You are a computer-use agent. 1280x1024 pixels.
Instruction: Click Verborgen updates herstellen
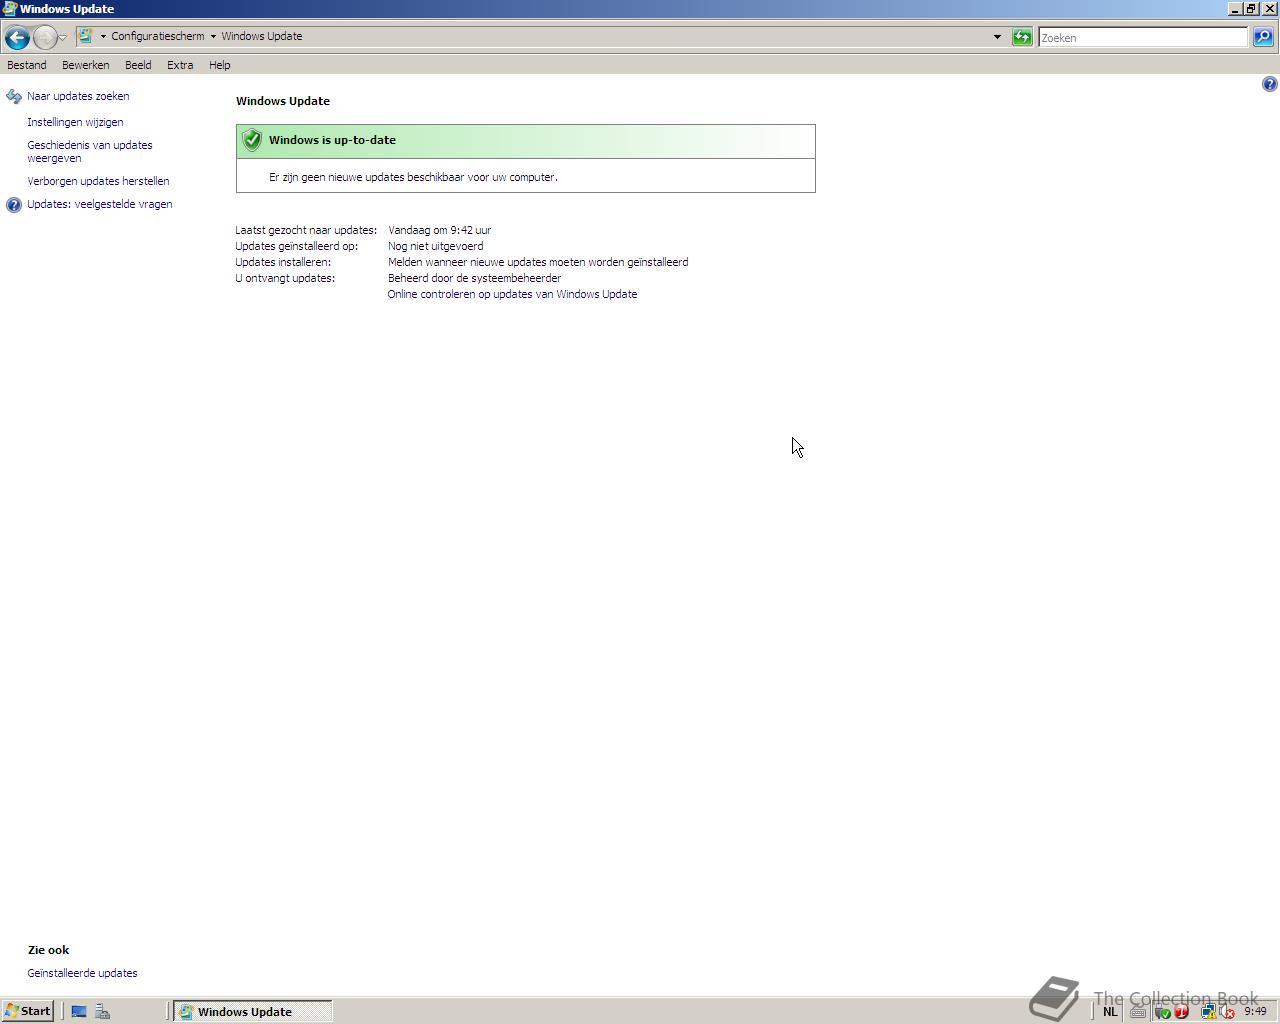coord(98,181)
